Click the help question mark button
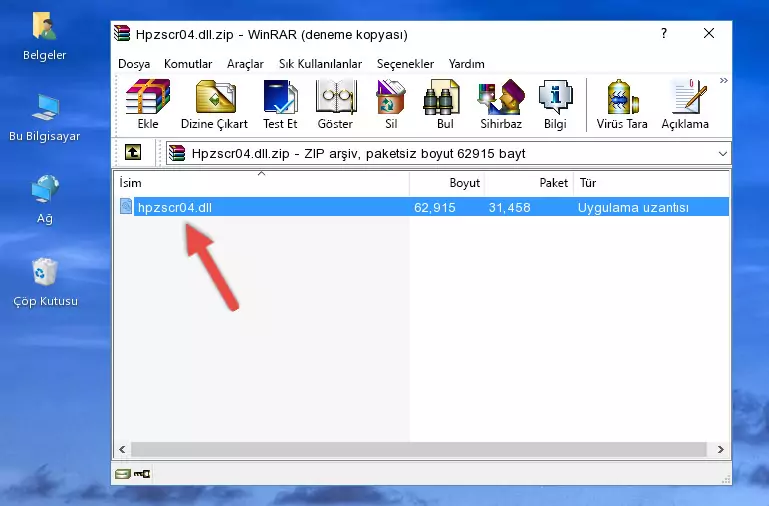Screen dimensions: 769x506 664,33
